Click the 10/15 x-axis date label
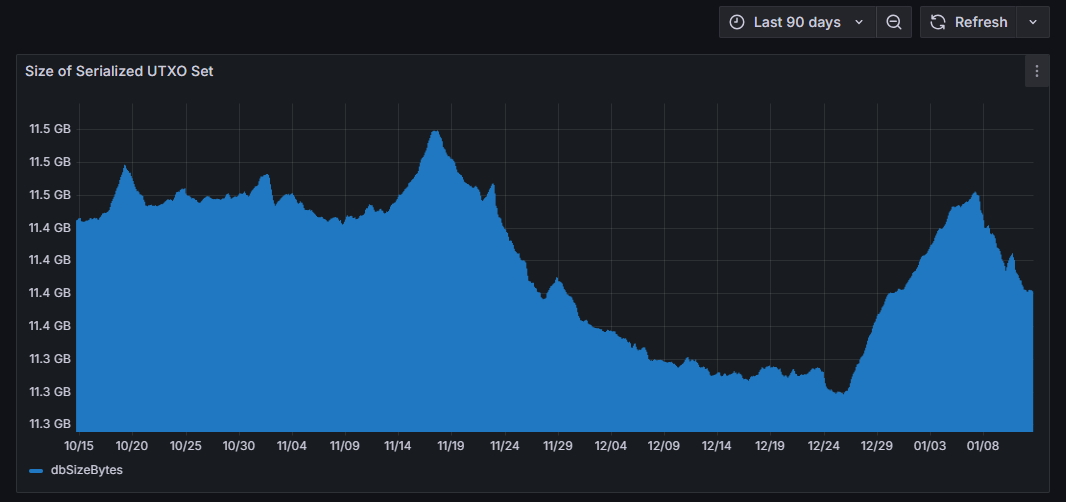 [x=78, y=445]
